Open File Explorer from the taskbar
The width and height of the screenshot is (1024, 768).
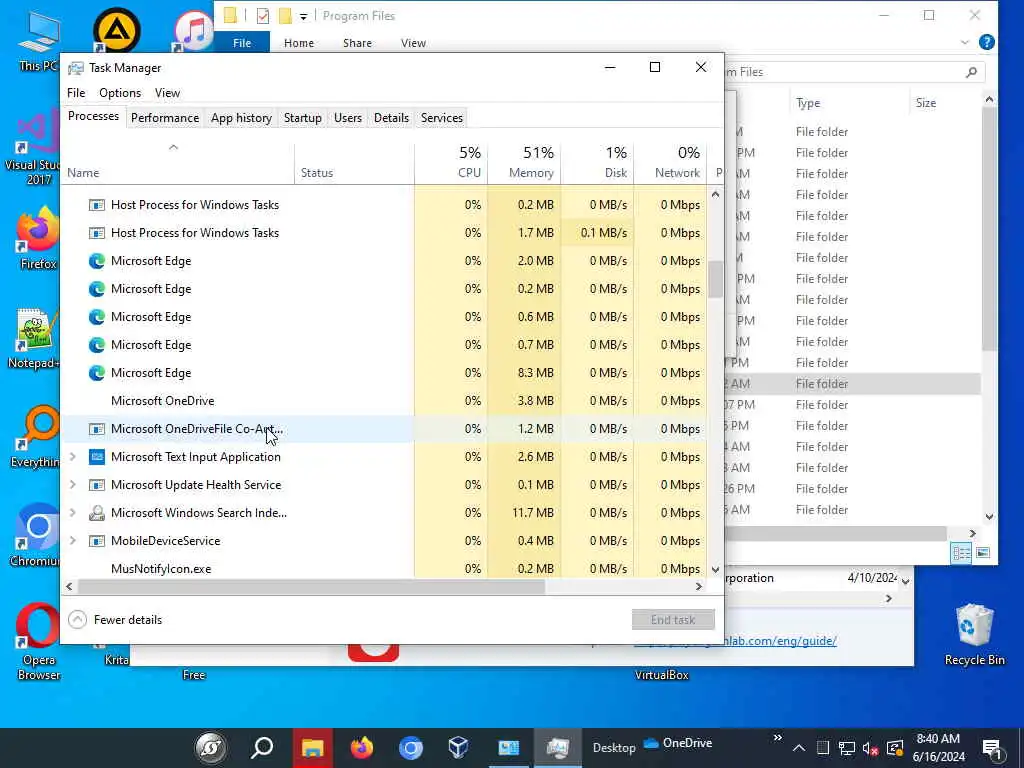coord(312,747)
